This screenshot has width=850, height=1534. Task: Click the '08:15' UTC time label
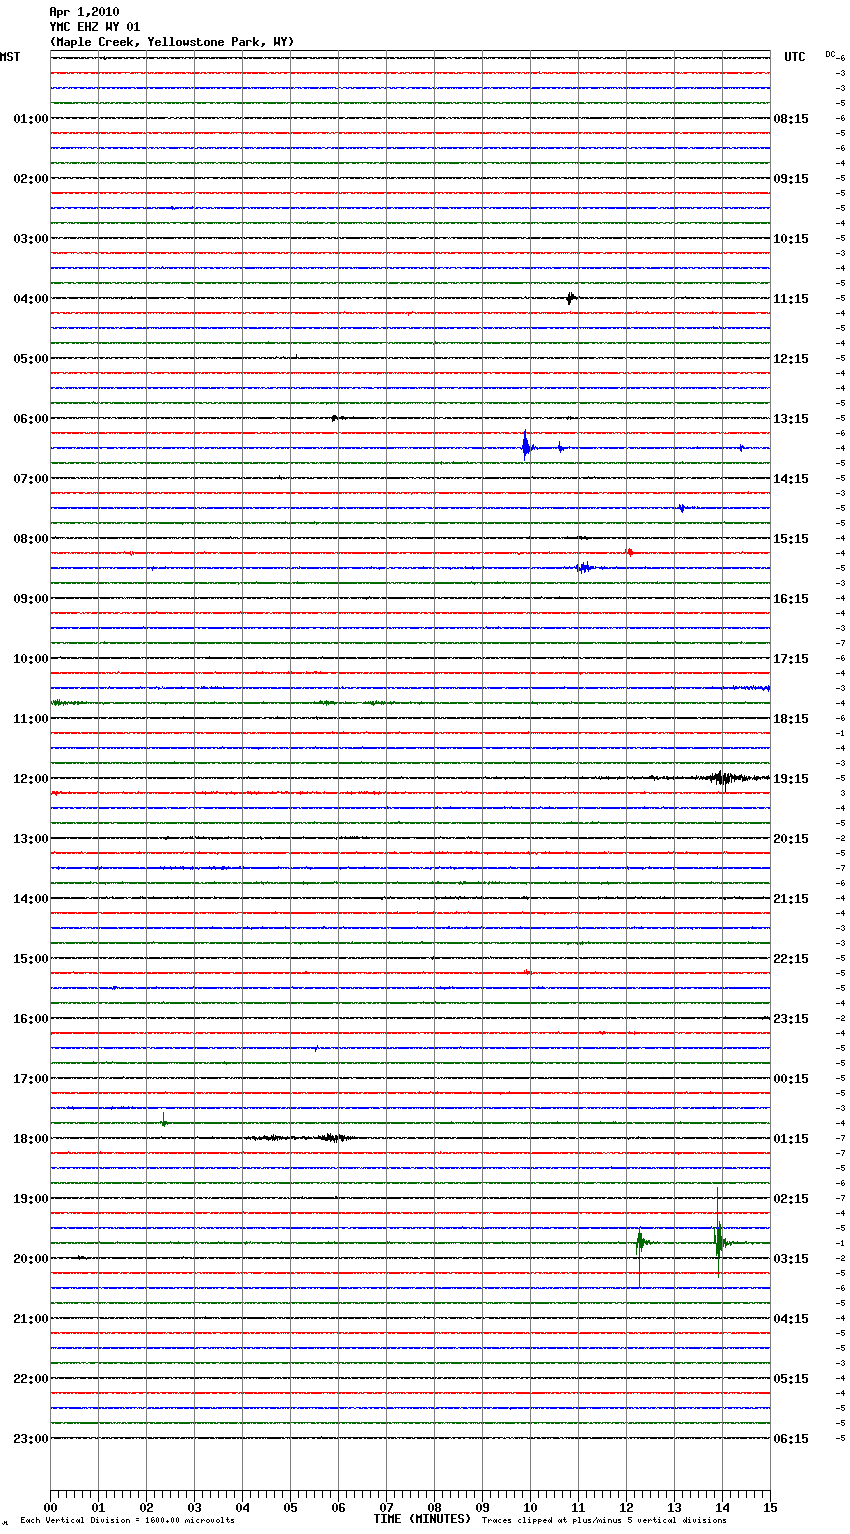791,119
